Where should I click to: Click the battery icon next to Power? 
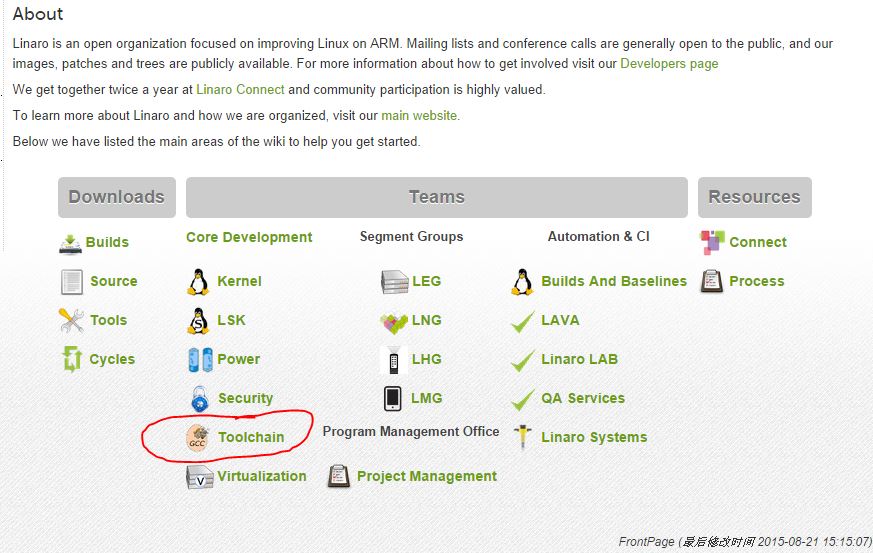click(200, 360)
